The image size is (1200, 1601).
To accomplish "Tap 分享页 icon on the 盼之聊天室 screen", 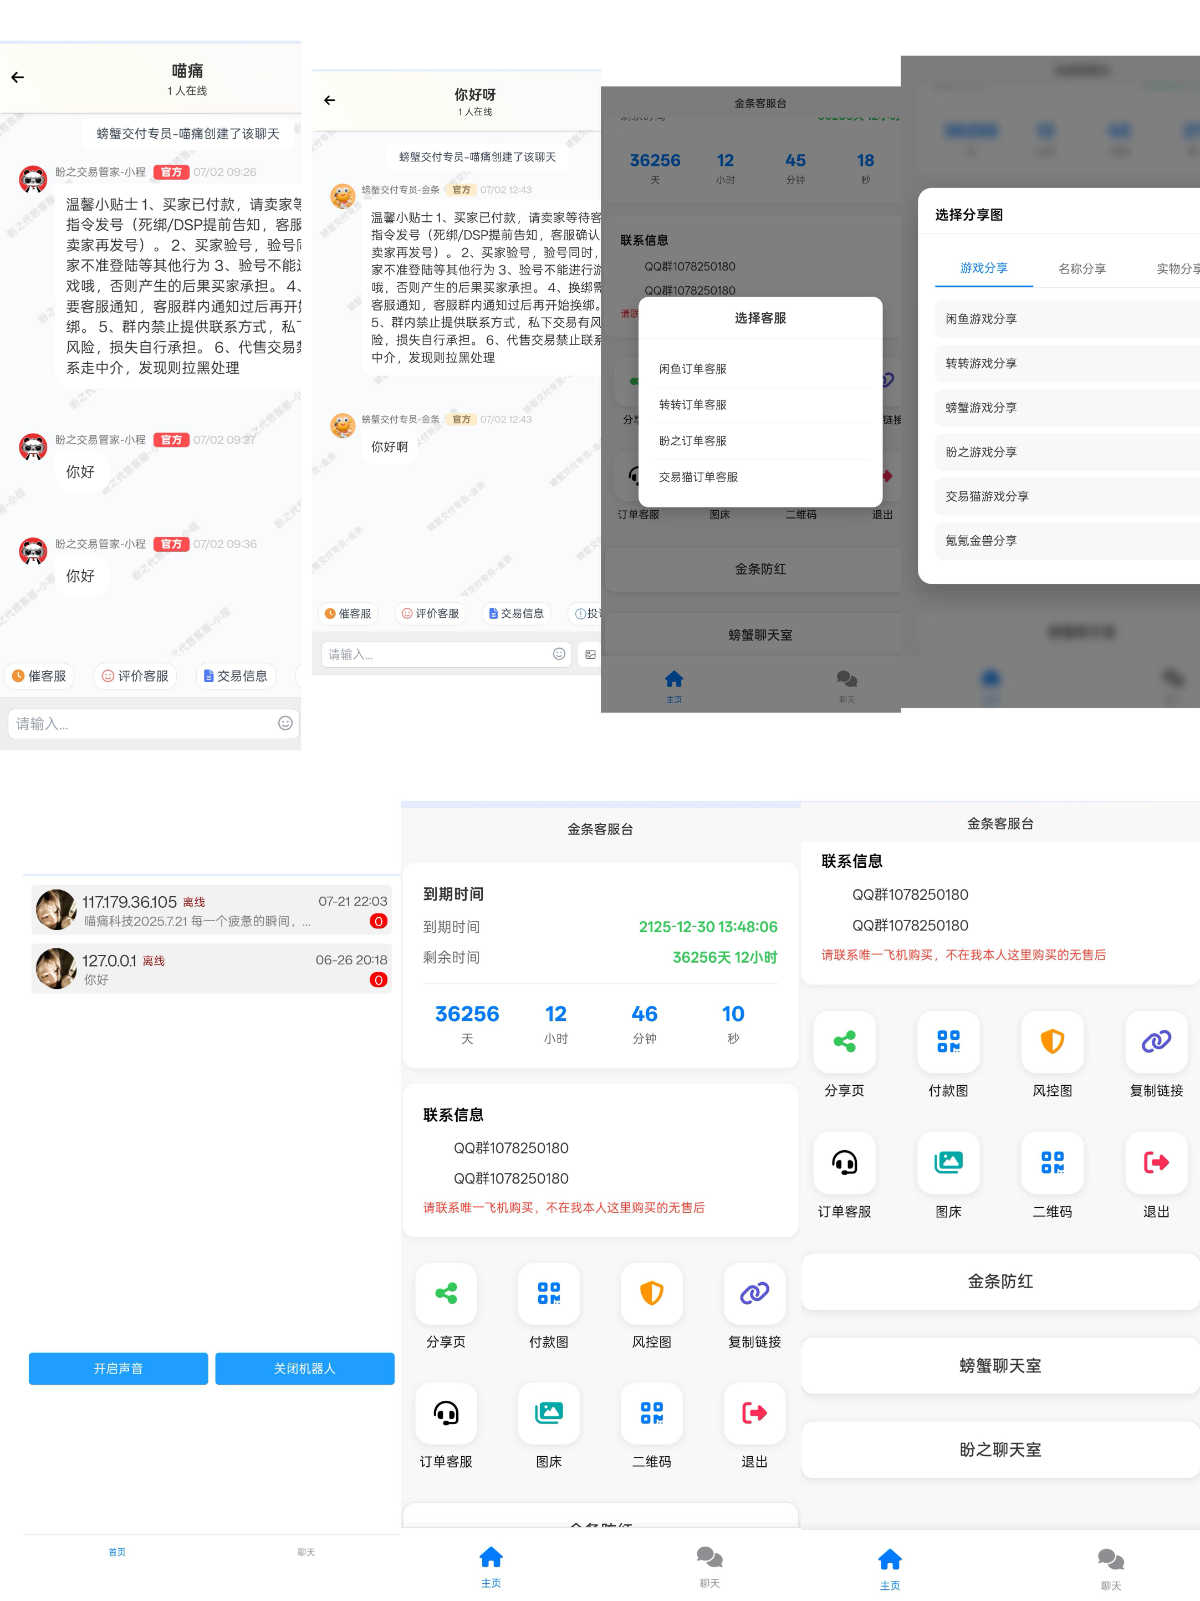I will coord(845,1041).
